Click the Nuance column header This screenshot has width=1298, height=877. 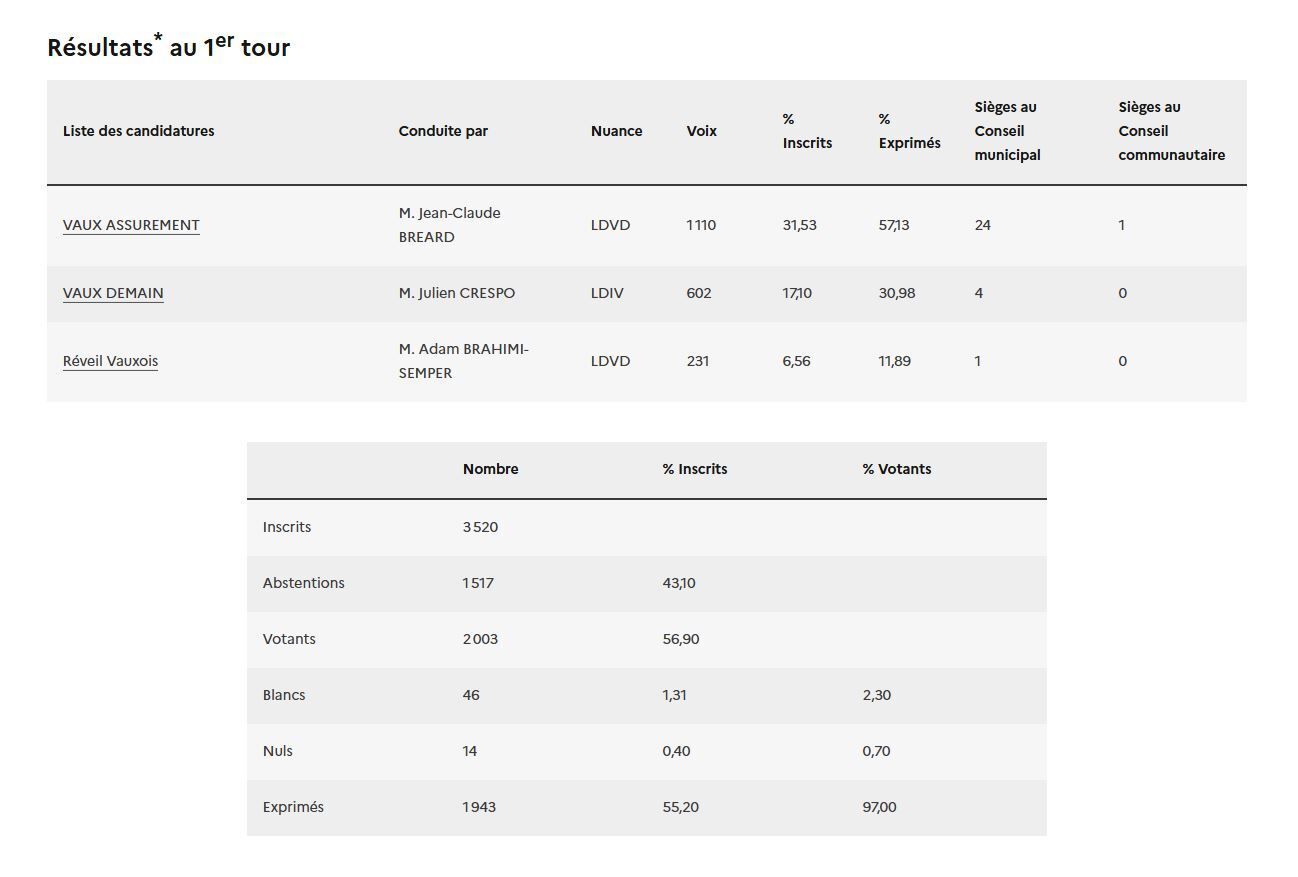point(616,131)
